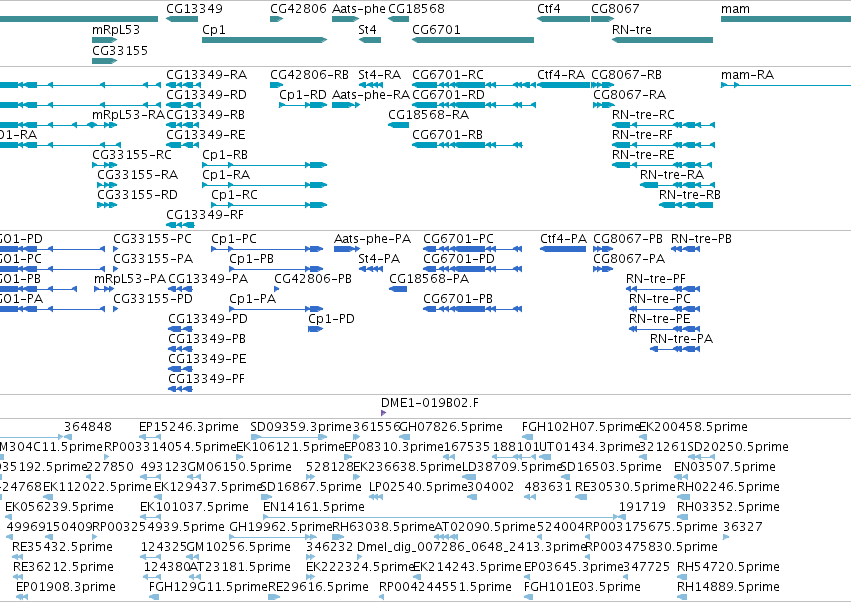Select the CG33155 gene label
Image resolution: width=851 pixels, height=602 pixels.
pyautogui.click(x=120, y=50)
